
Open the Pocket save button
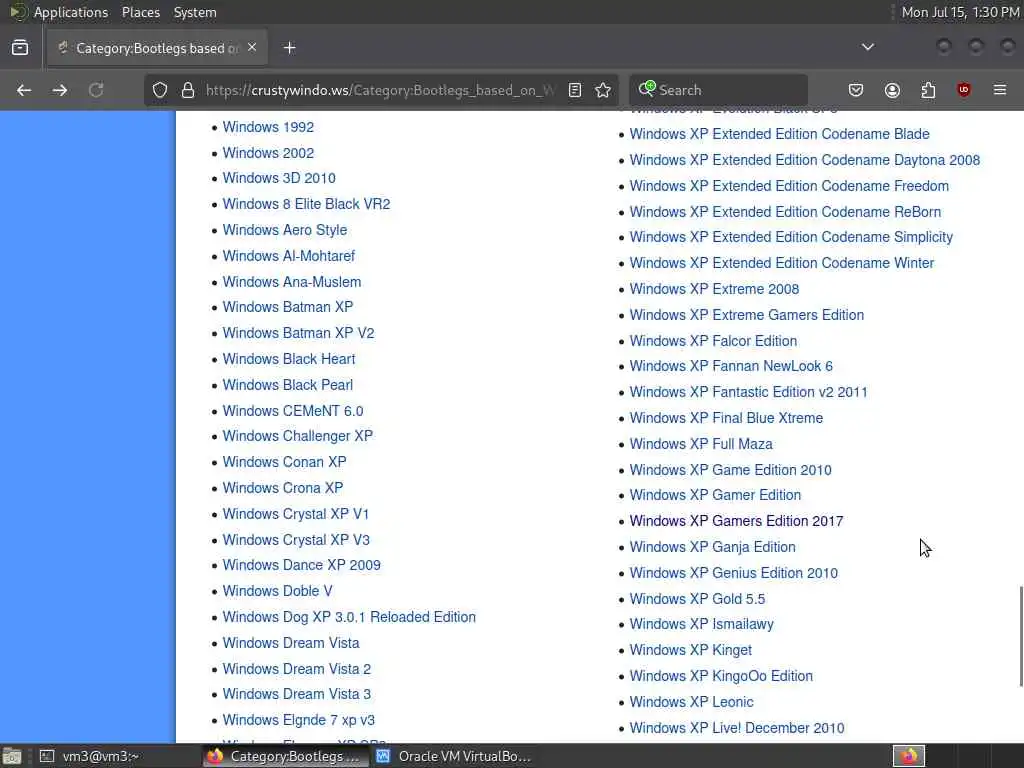pos(856,90)
